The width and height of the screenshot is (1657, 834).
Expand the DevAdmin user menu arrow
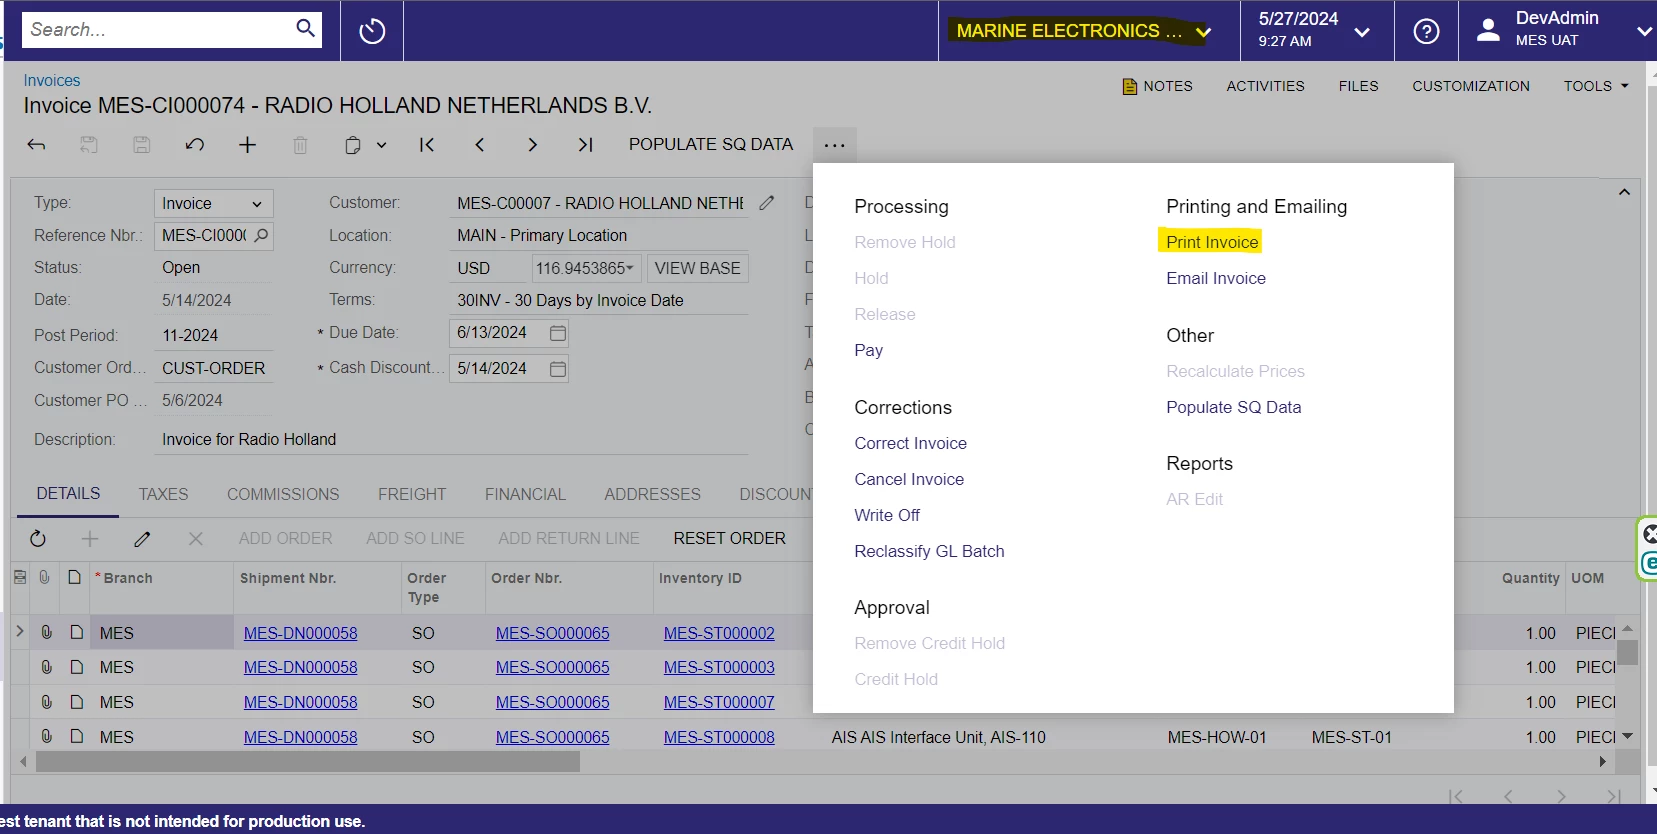pyautogui.click(x=1644, y=31)
